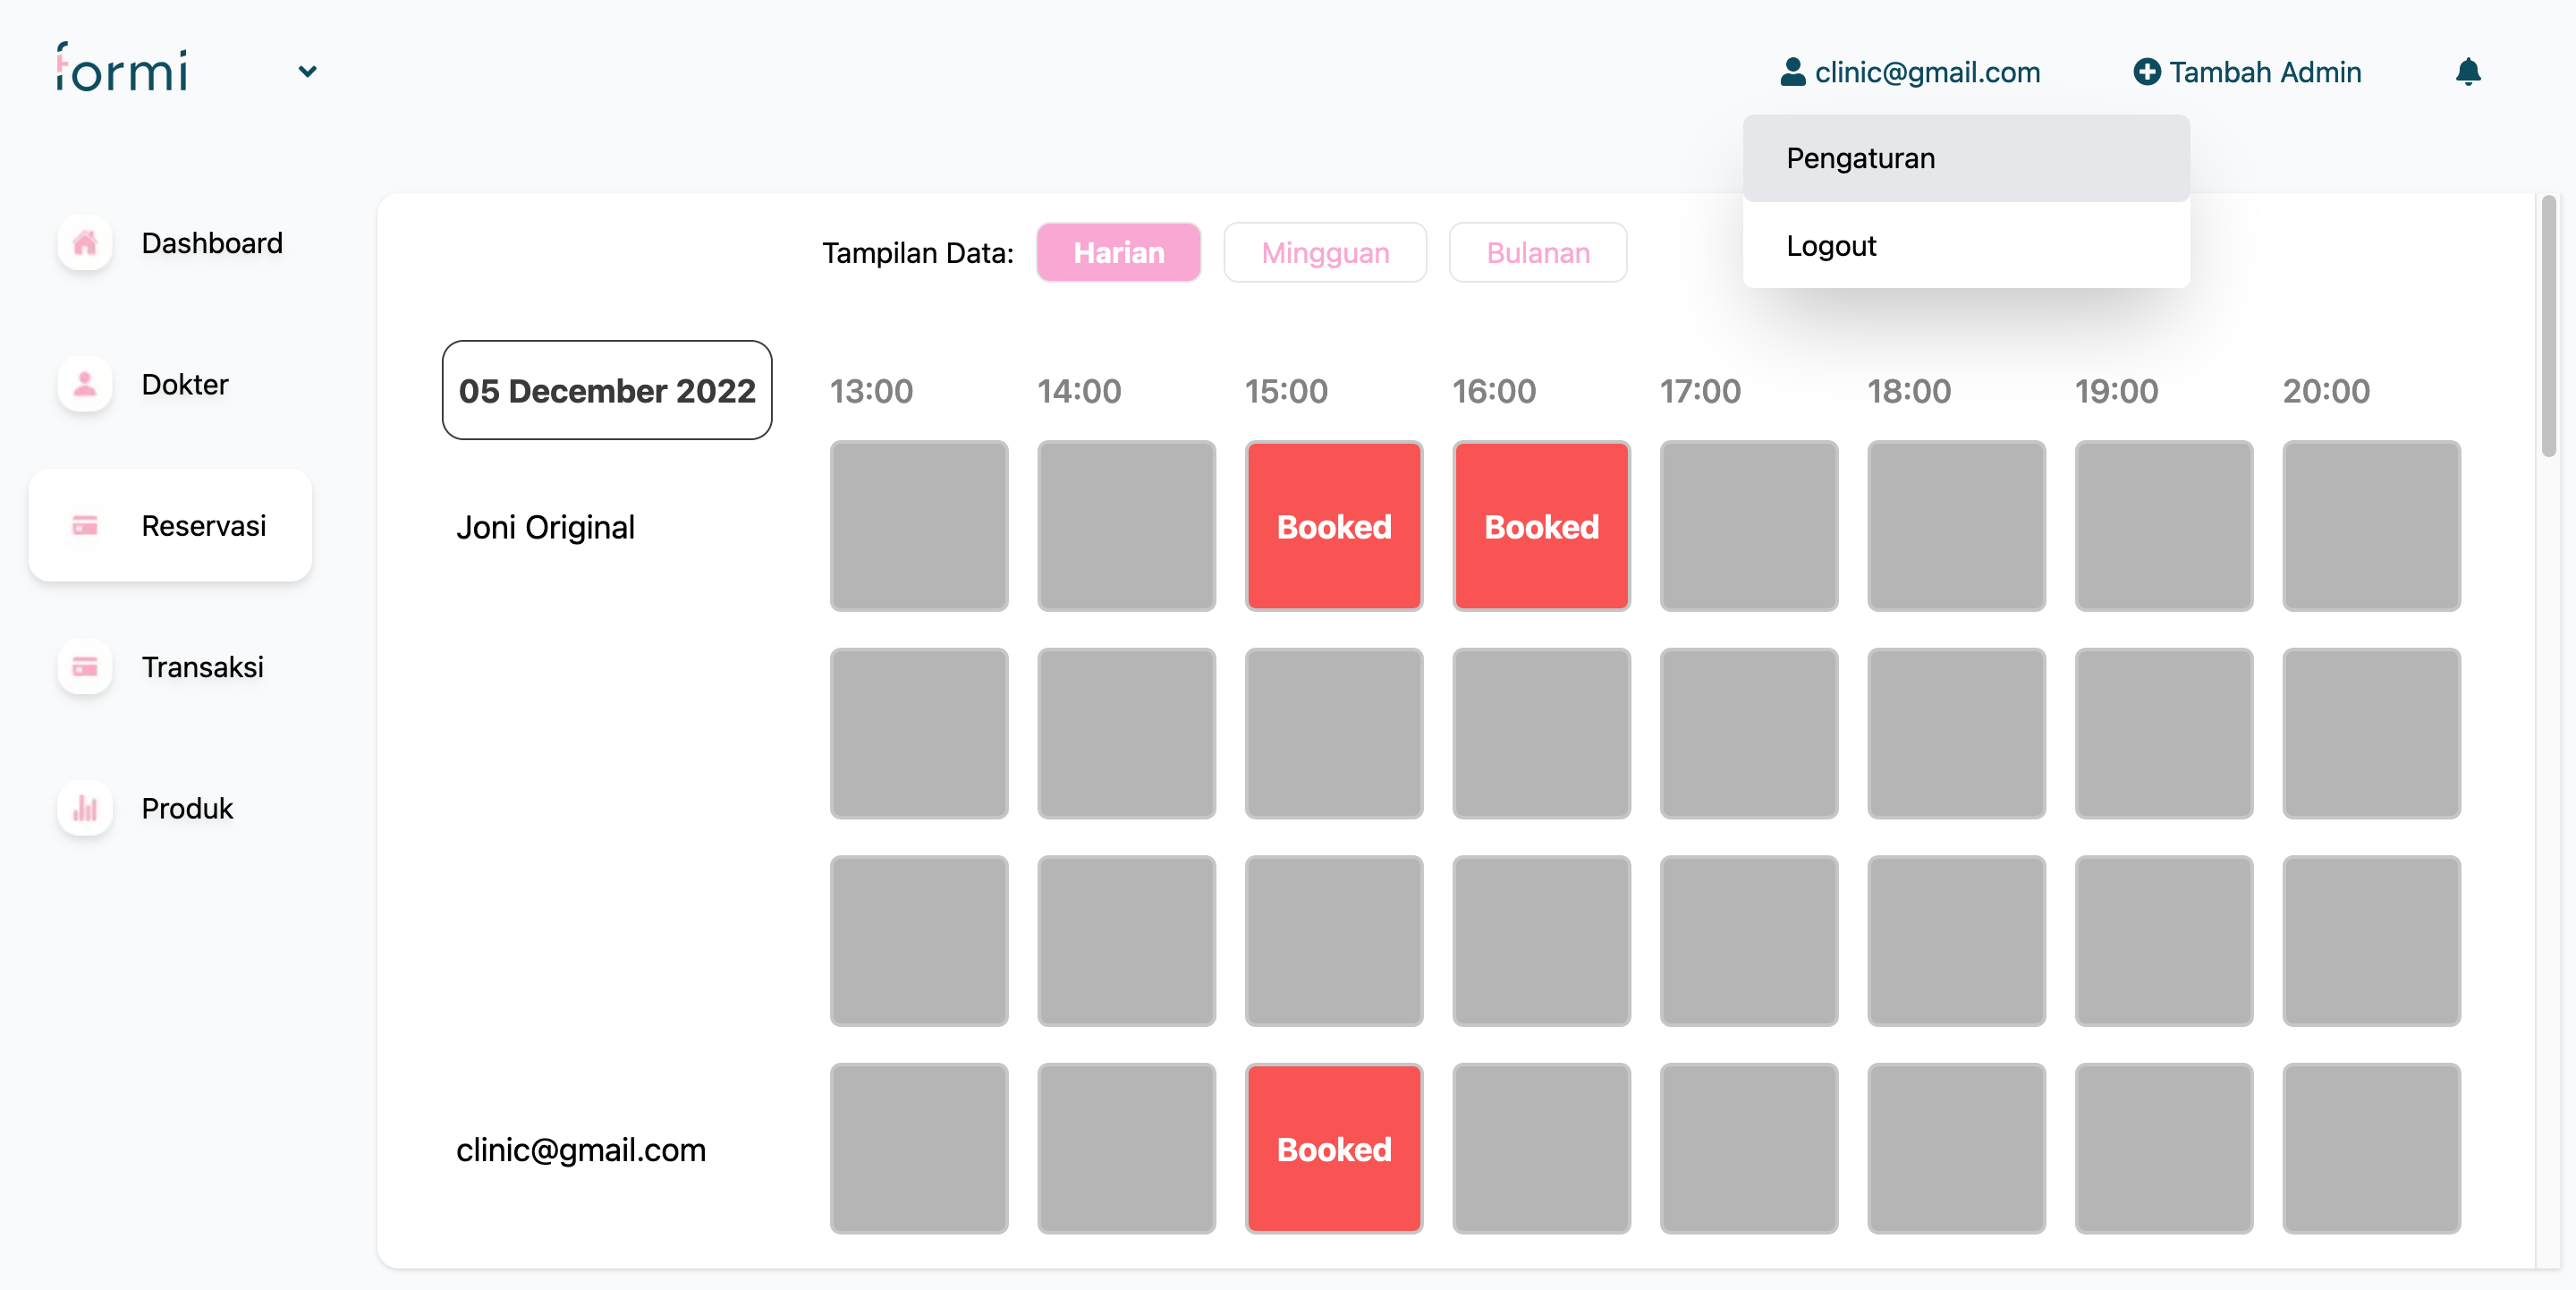
Task: Expand the chevron next to formi logo
Action: click(307, 72)
